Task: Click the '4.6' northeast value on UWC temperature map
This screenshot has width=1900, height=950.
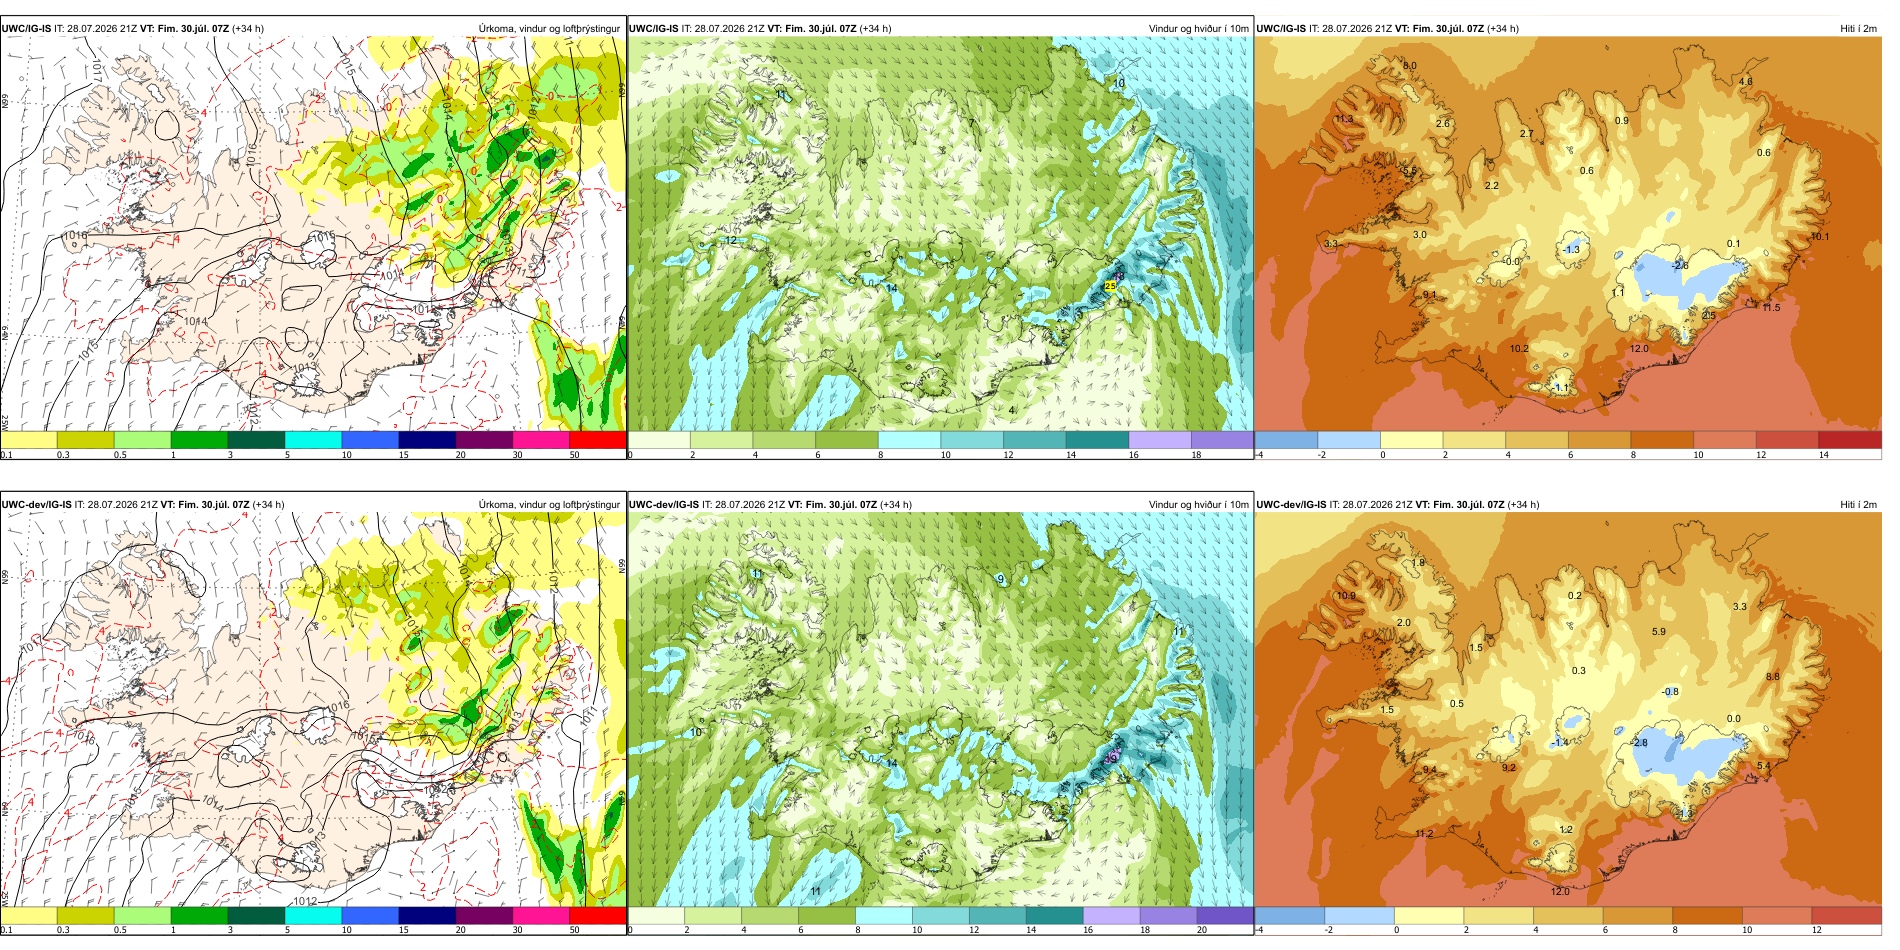Action: pyautogui.click(x=1745, y=82)
